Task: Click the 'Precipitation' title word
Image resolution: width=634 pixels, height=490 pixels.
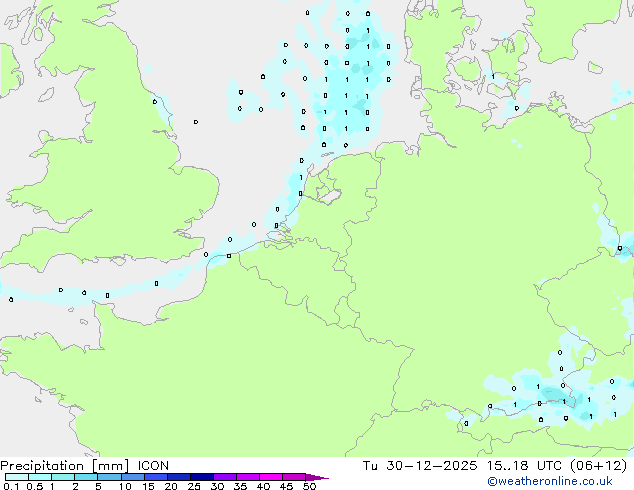Action: [42, 466]
